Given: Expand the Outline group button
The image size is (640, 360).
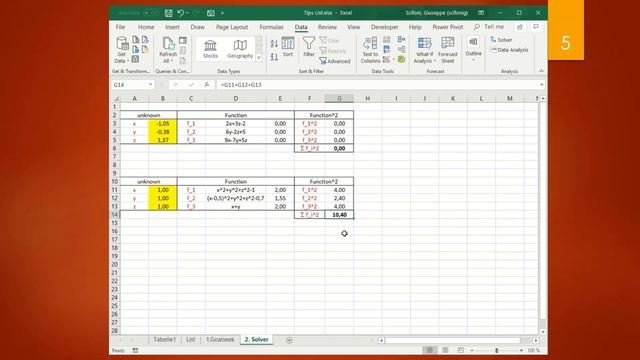Looking at the screenshot, I should 473,49.
